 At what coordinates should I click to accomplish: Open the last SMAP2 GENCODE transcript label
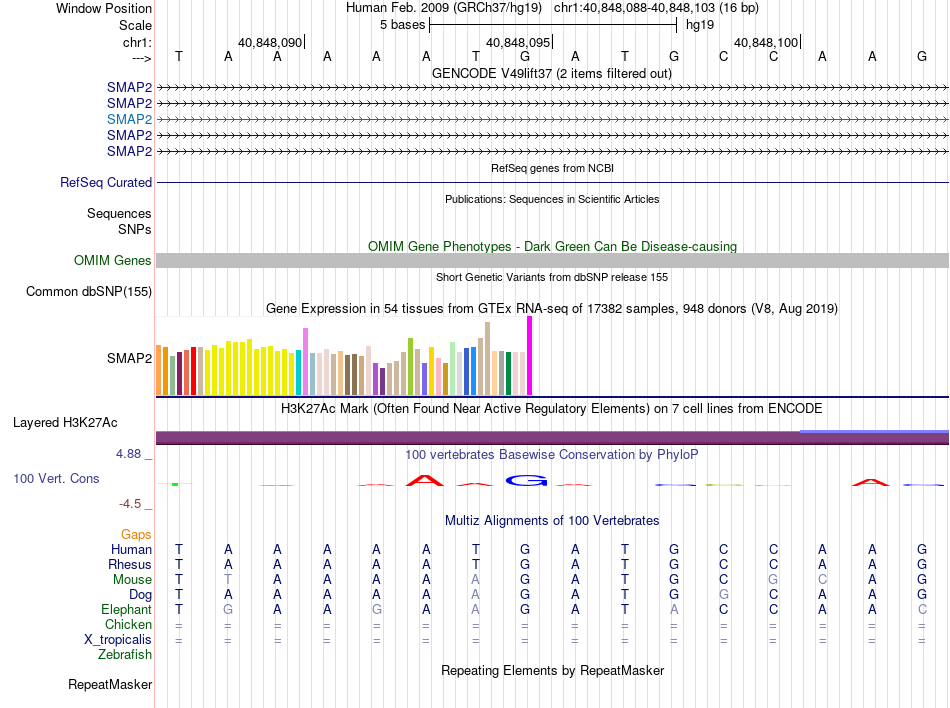coord(129,151)
